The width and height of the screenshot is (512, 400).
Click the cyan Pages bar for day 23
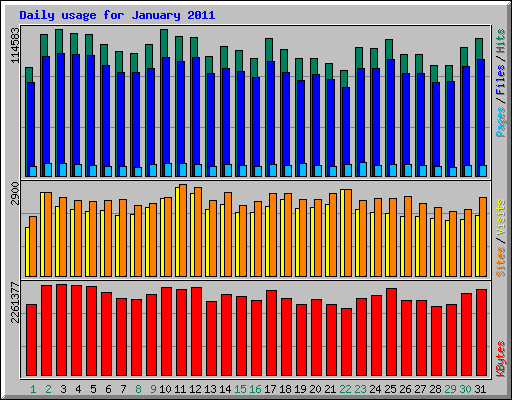tap(363, 169)
